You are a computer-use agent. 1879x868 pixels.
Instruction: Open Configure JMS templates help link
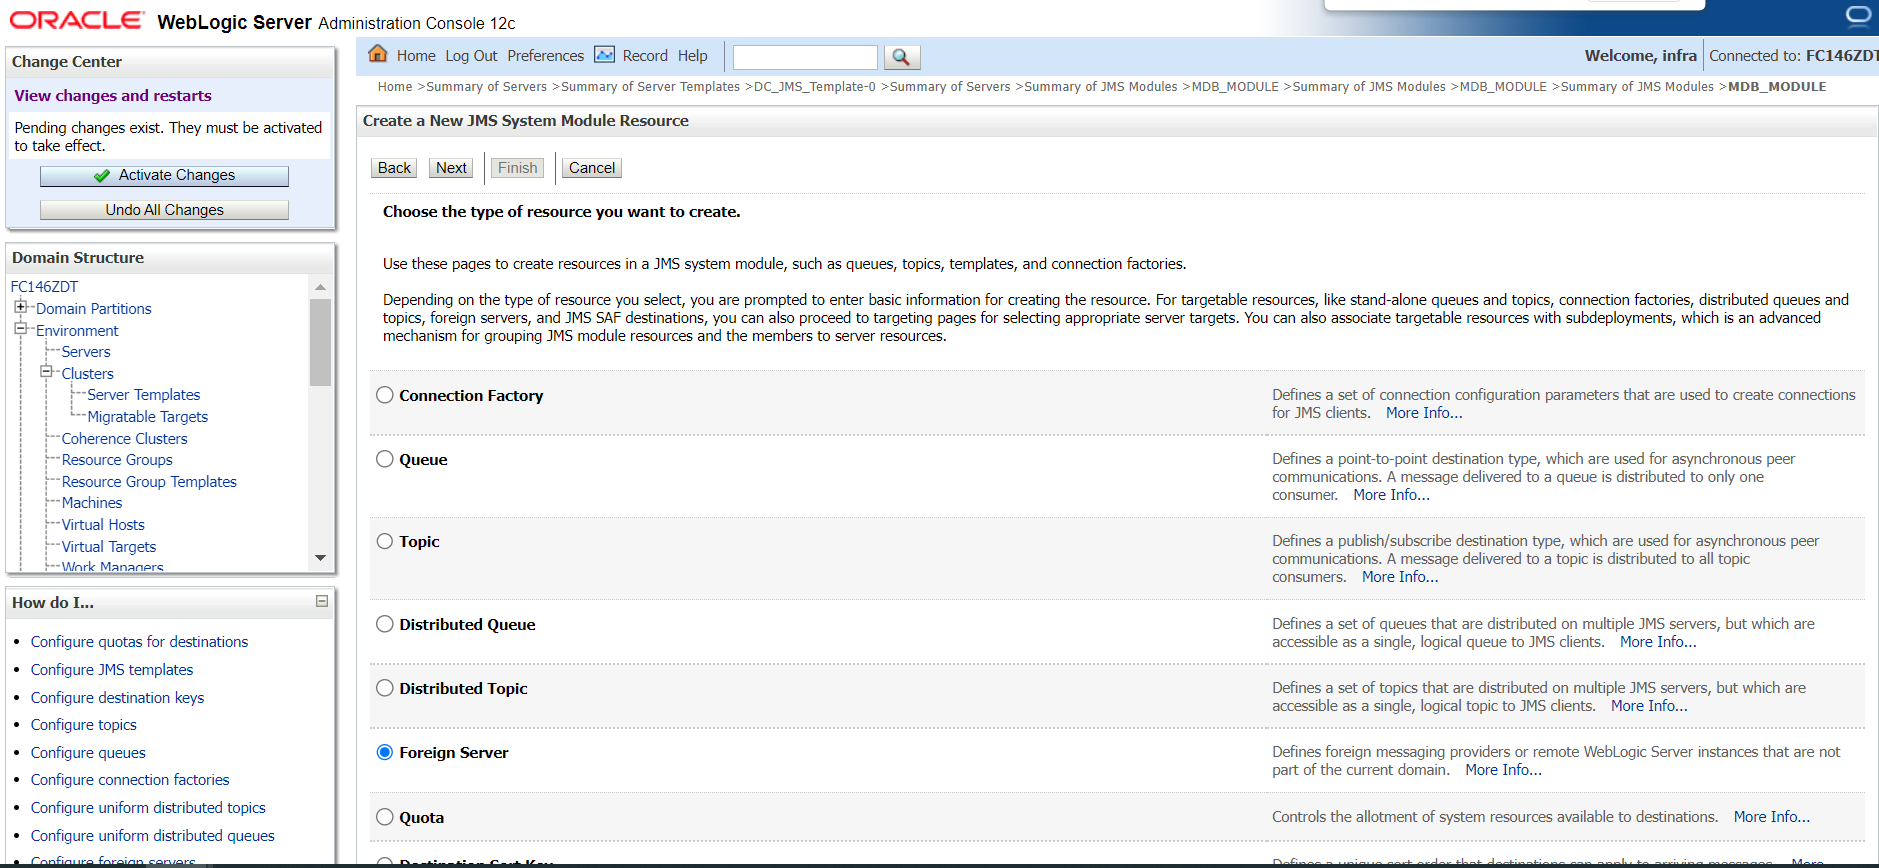(x=112, y=670)
